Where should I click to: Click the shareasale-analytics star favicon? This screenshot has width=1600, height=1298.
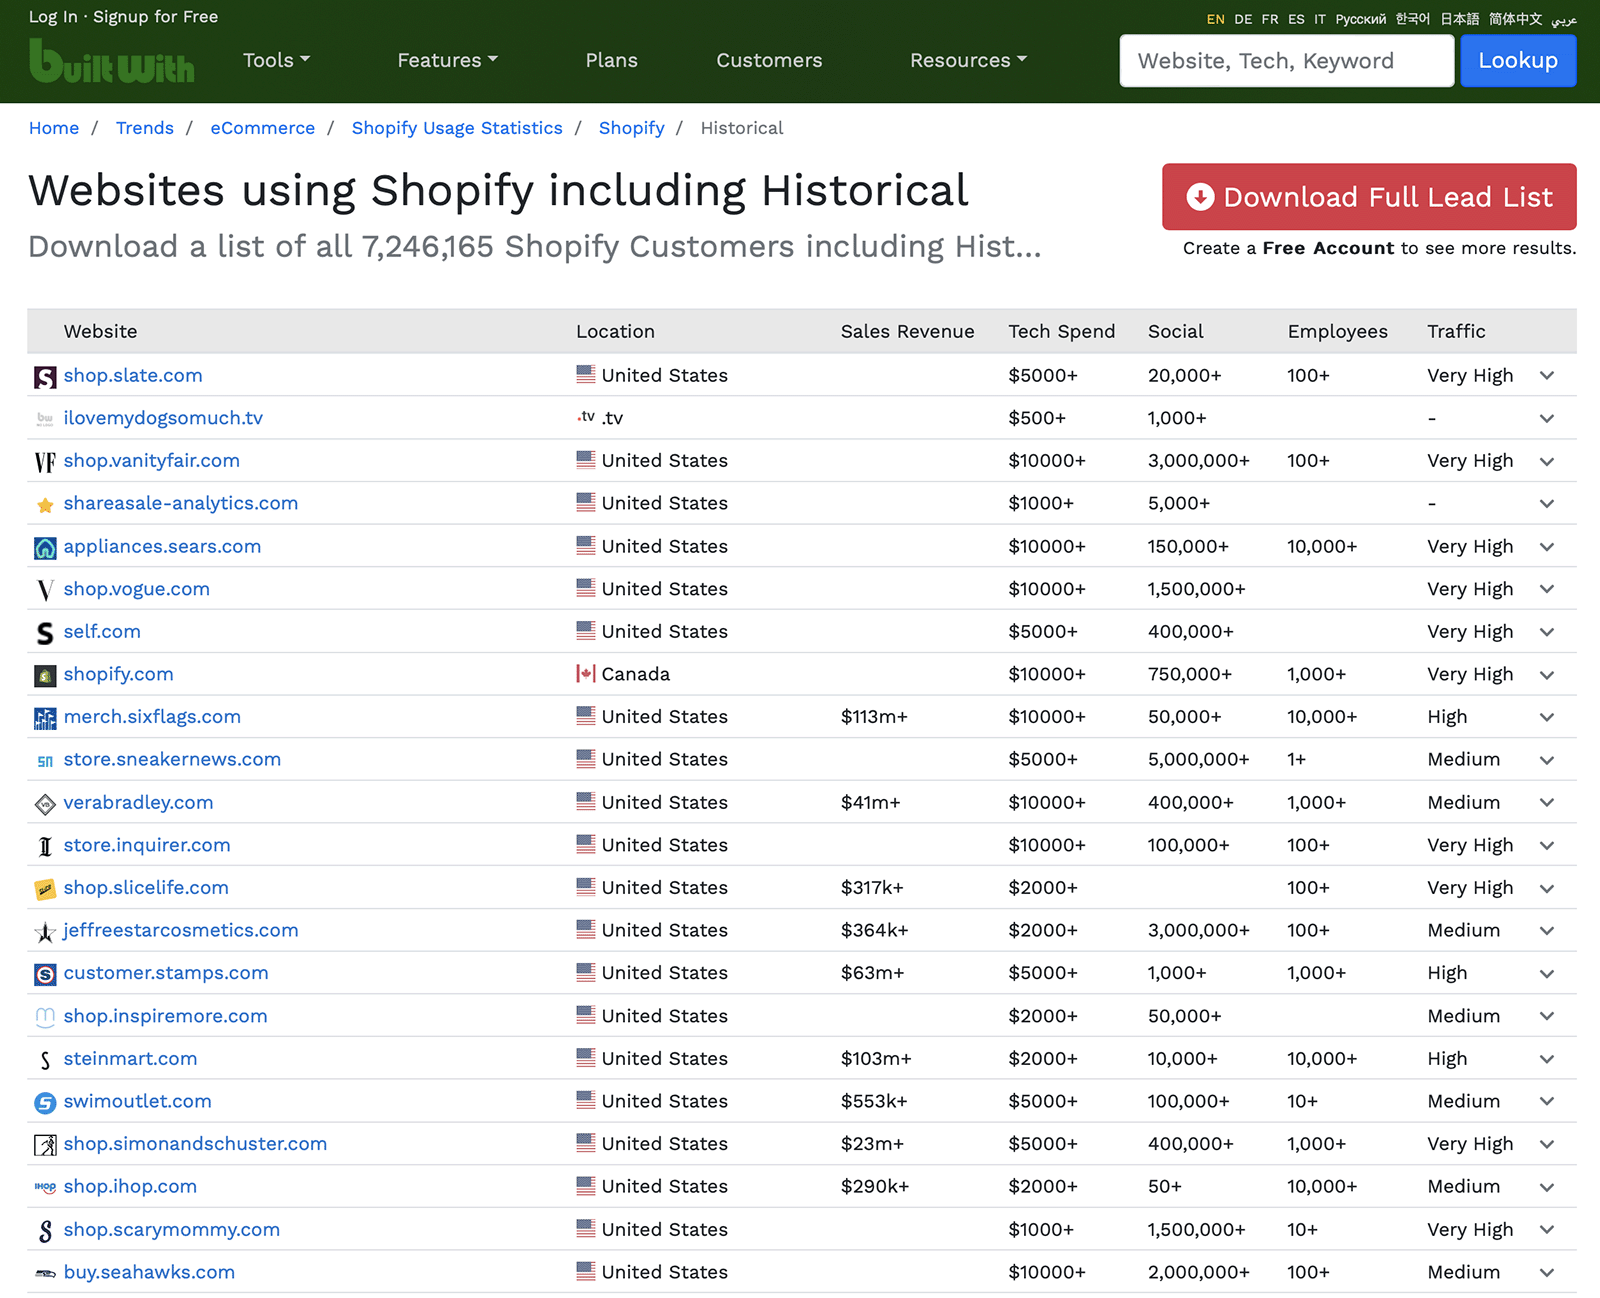(45, 505)
